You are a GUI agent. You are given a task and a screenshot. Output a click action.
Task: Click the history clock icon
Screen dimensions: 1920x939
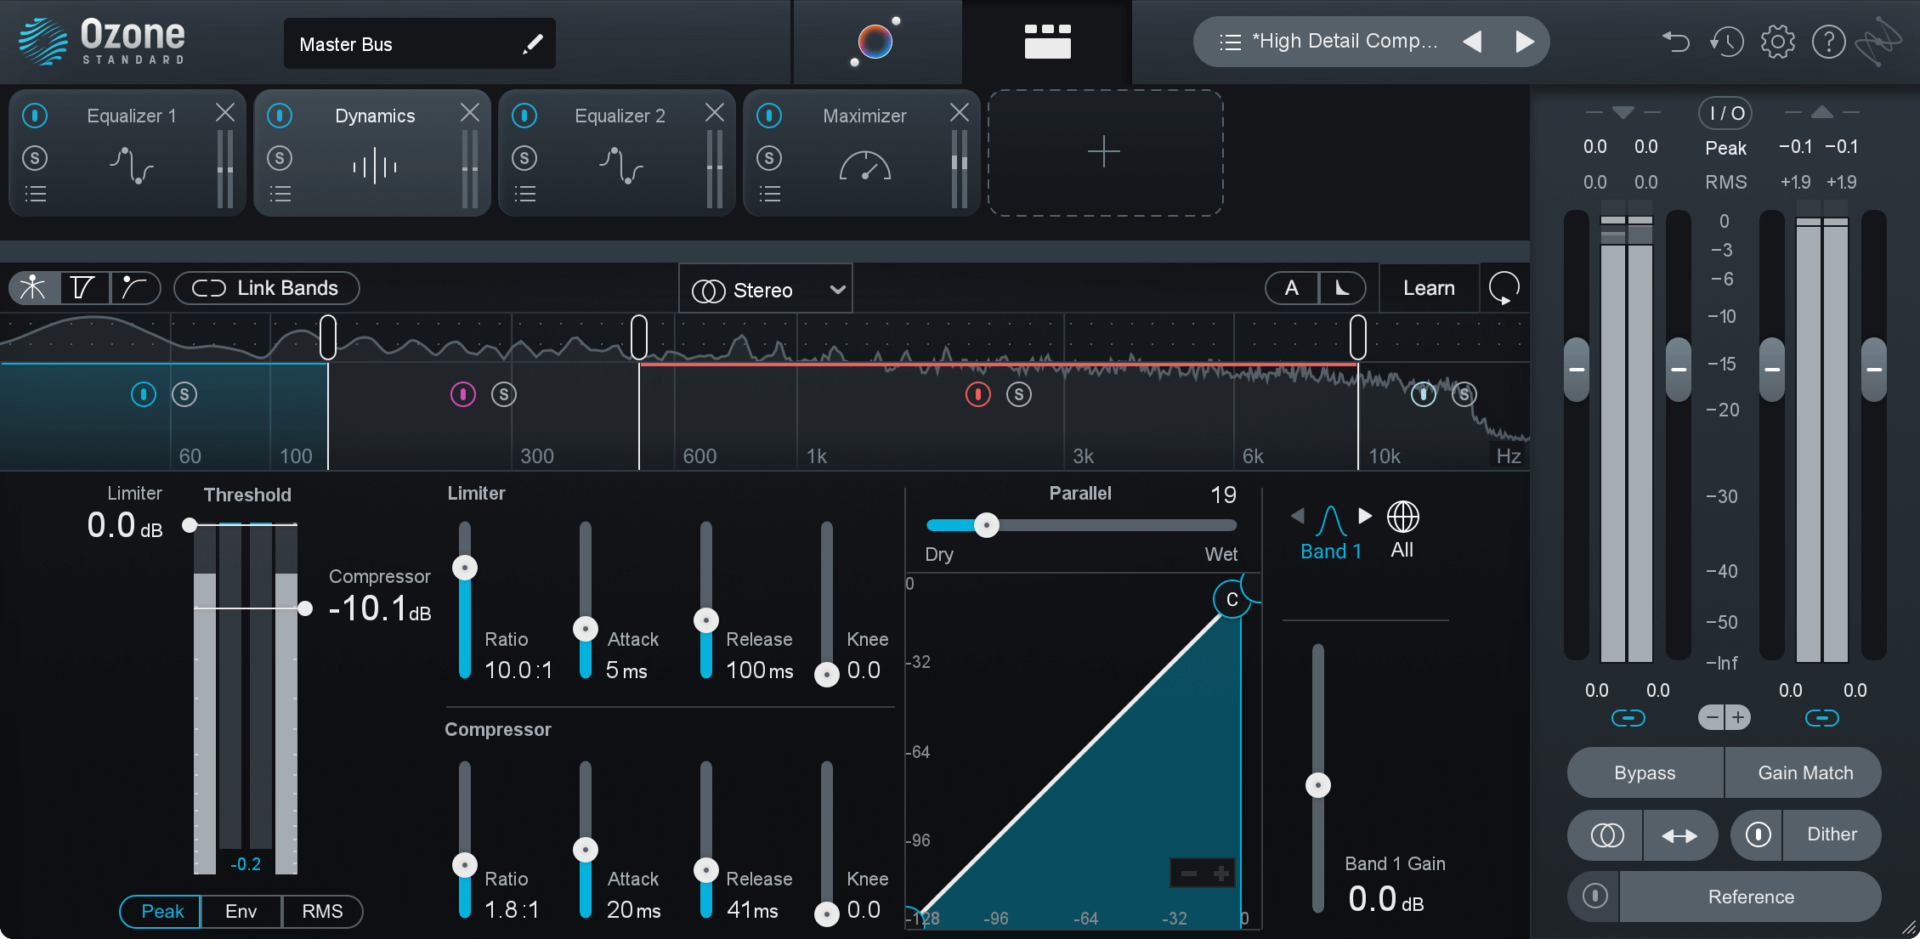[x=1727, y=42]
